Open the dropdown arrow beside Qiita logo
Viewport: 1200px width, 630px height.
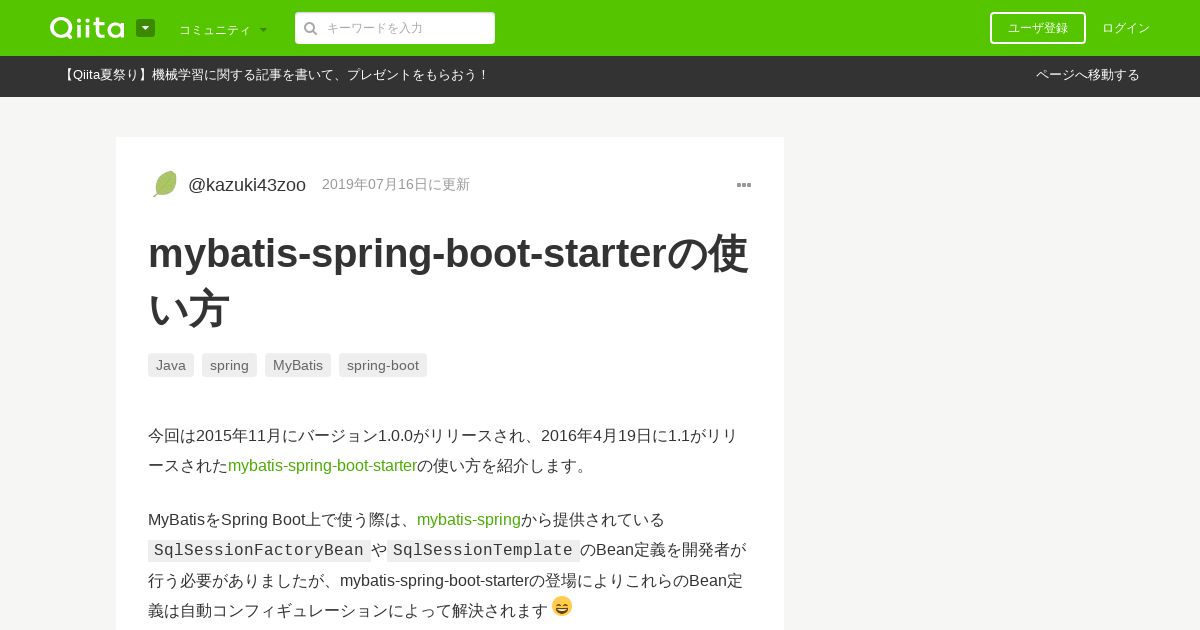[145, 28]
